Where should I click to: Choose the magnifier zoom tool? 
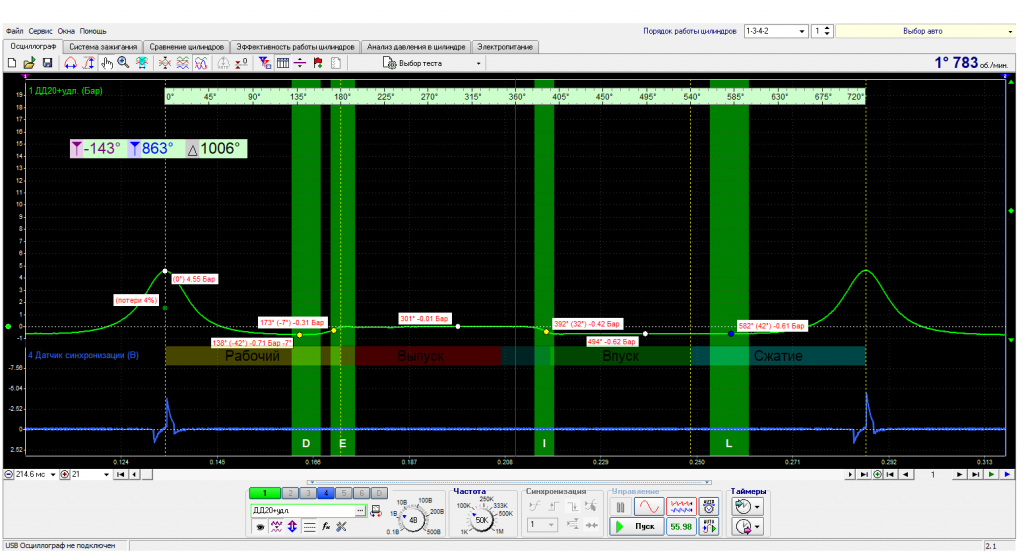pos(123,63)
